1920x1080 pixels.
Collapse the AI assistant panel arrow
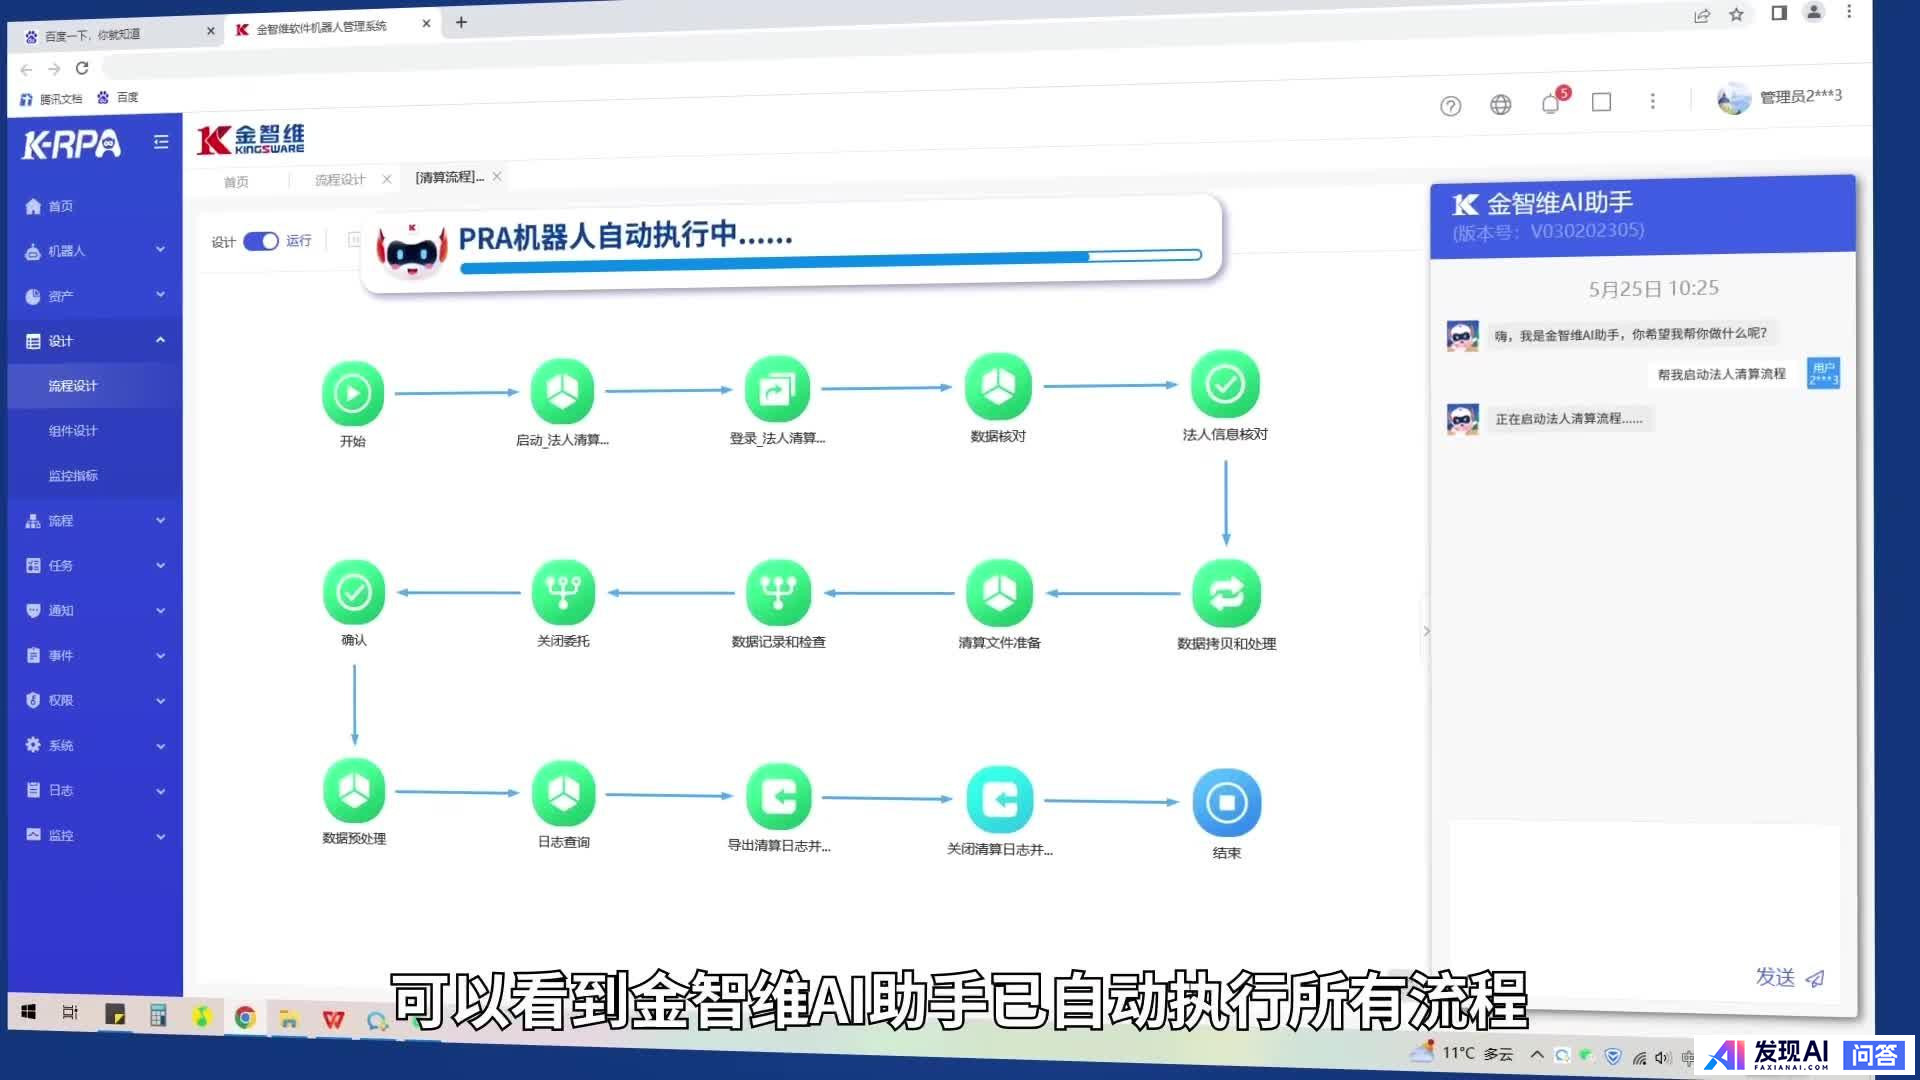tap(1426, 631)
